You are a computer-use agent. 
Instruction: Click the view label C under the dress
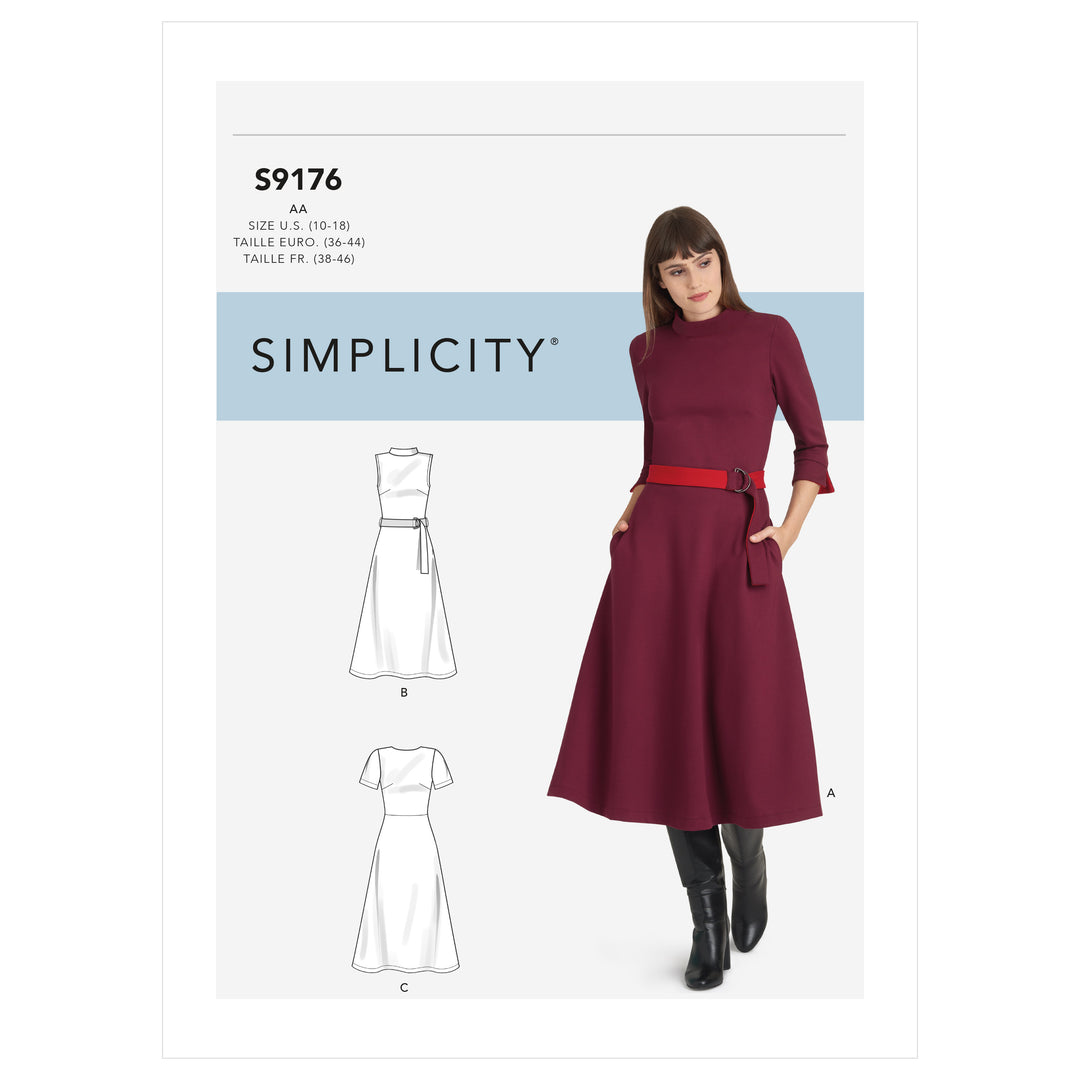click(404, 987)
